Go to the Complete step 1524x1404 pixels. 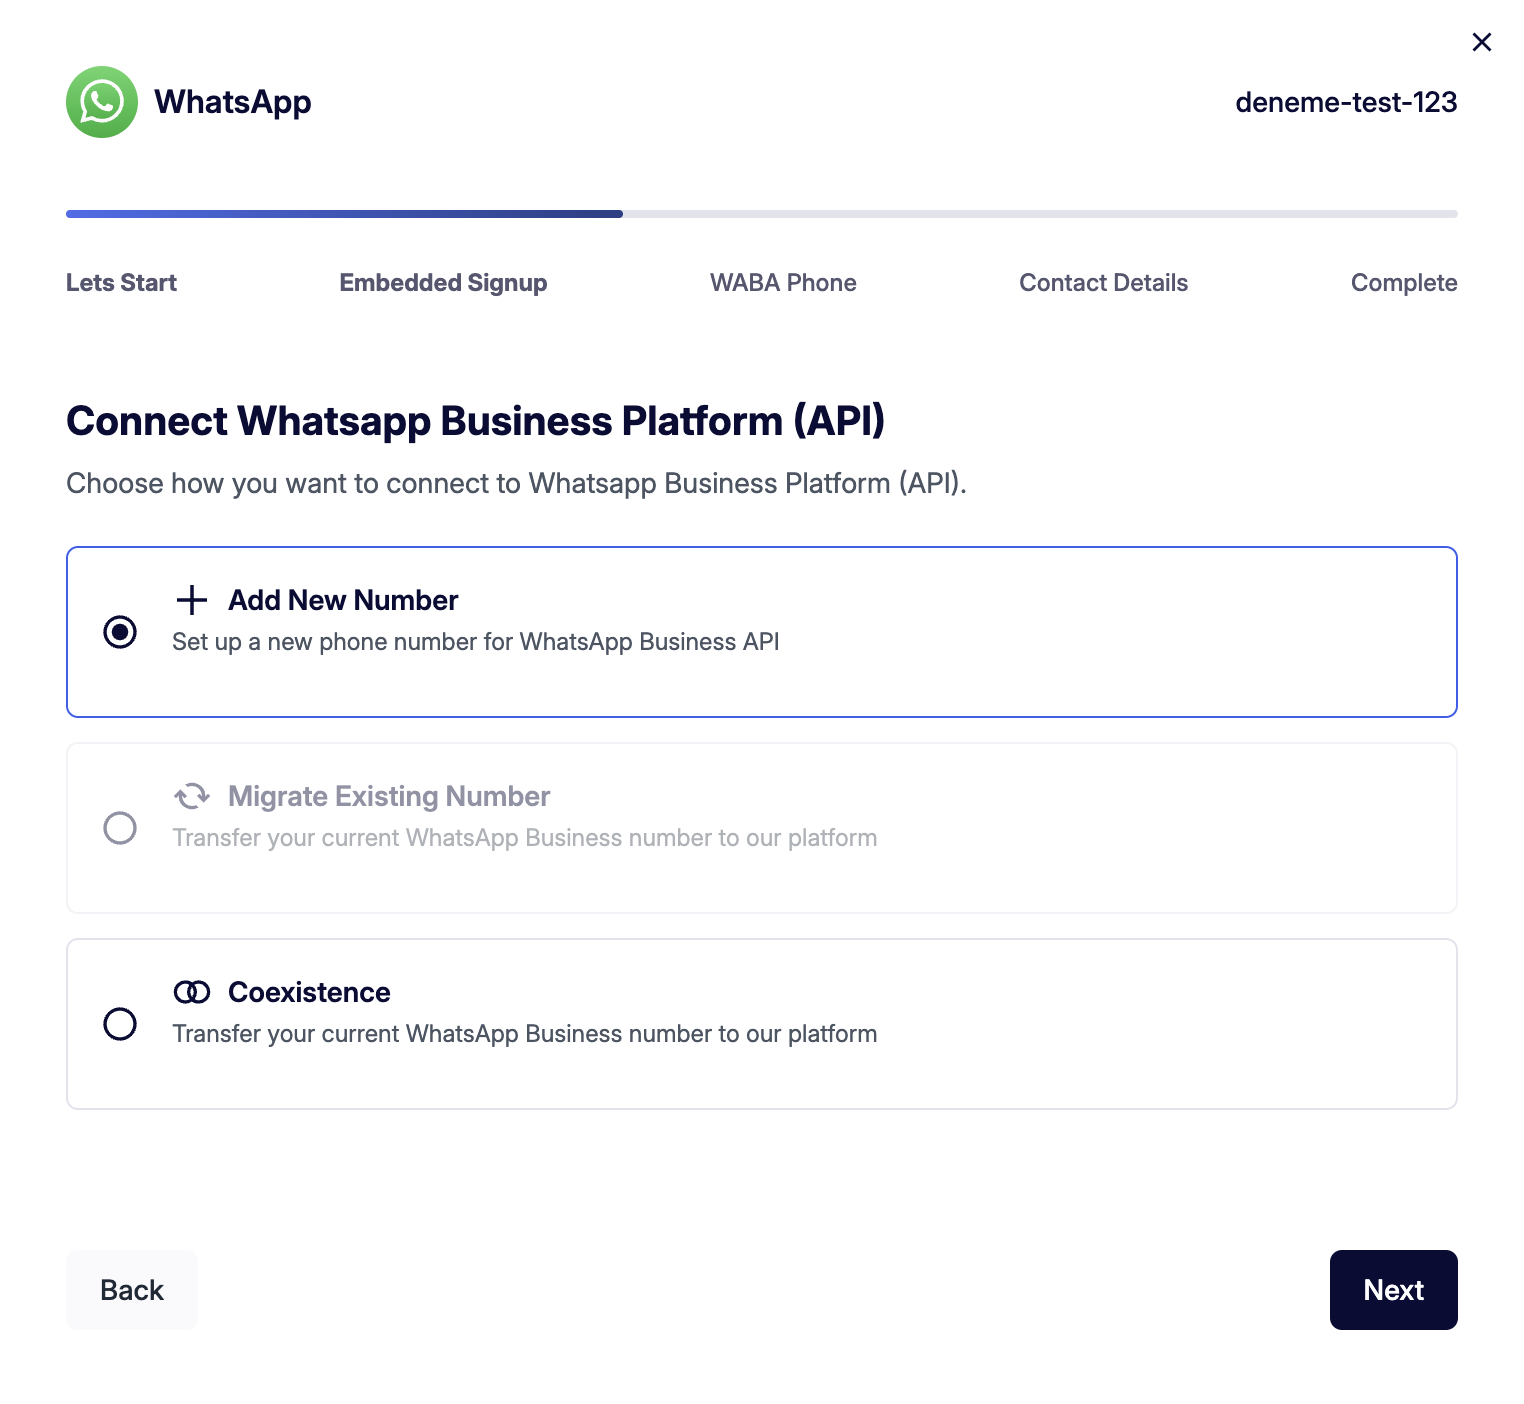pos(1404,283)
